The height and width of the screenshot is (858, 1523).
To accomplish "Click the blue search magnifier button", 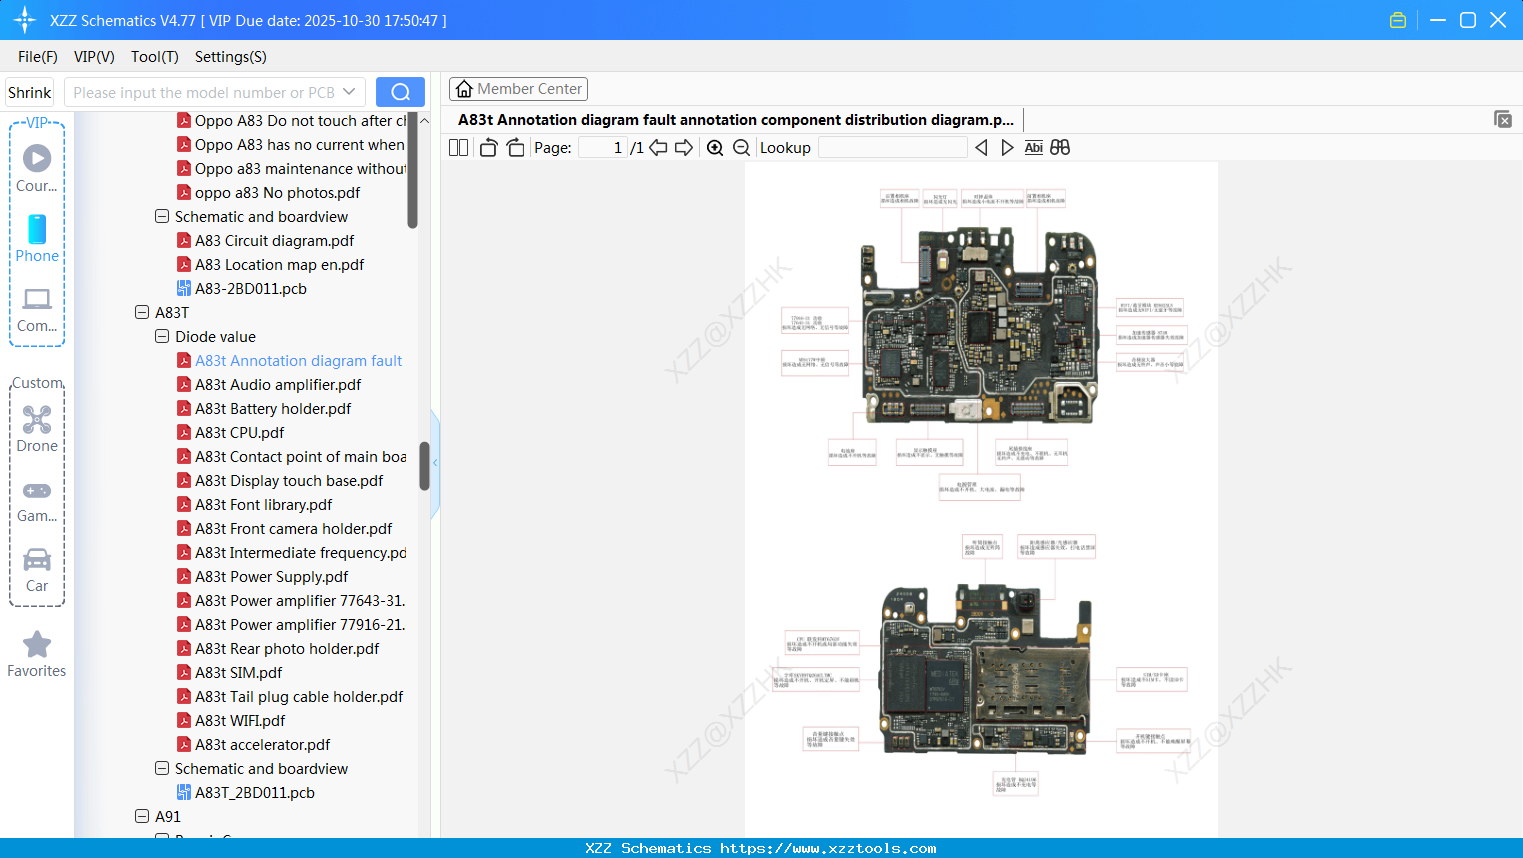I will pyautogui.click(x=400, y=91).
